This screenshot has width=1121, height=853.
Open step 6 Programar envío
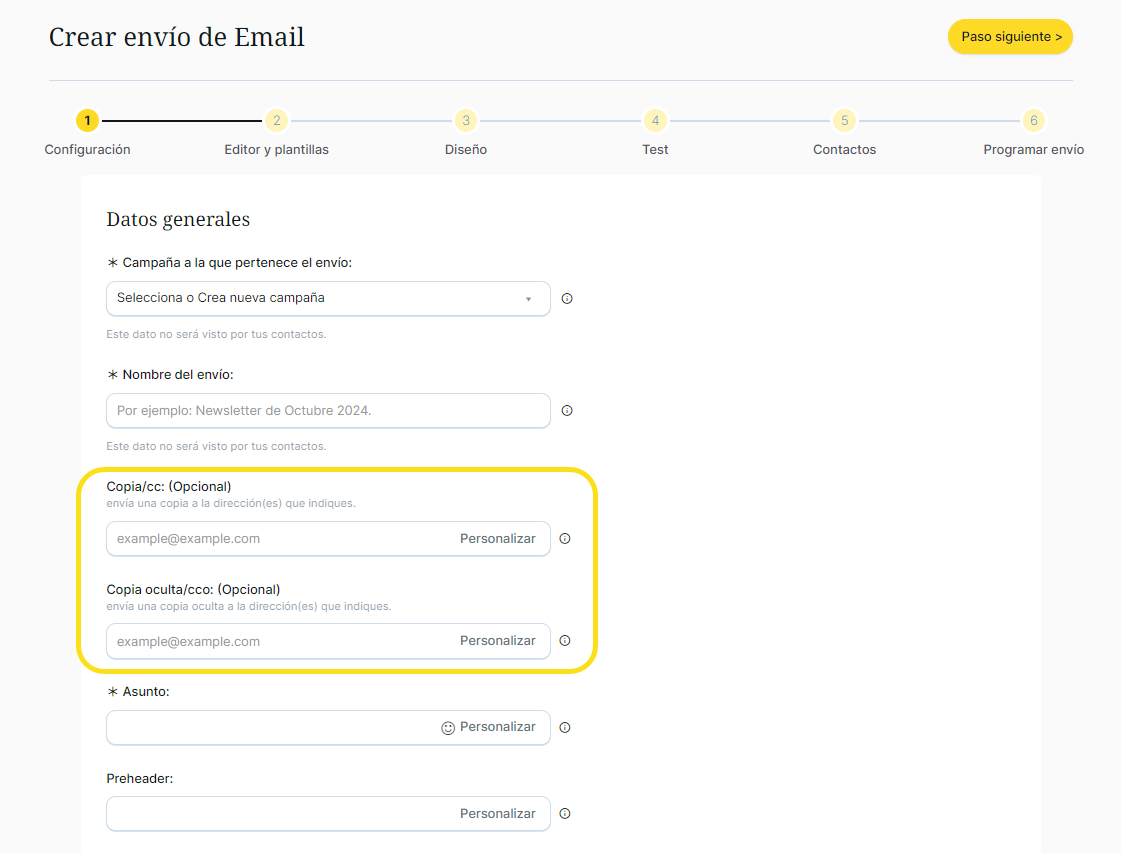[x=1034, y=121]
